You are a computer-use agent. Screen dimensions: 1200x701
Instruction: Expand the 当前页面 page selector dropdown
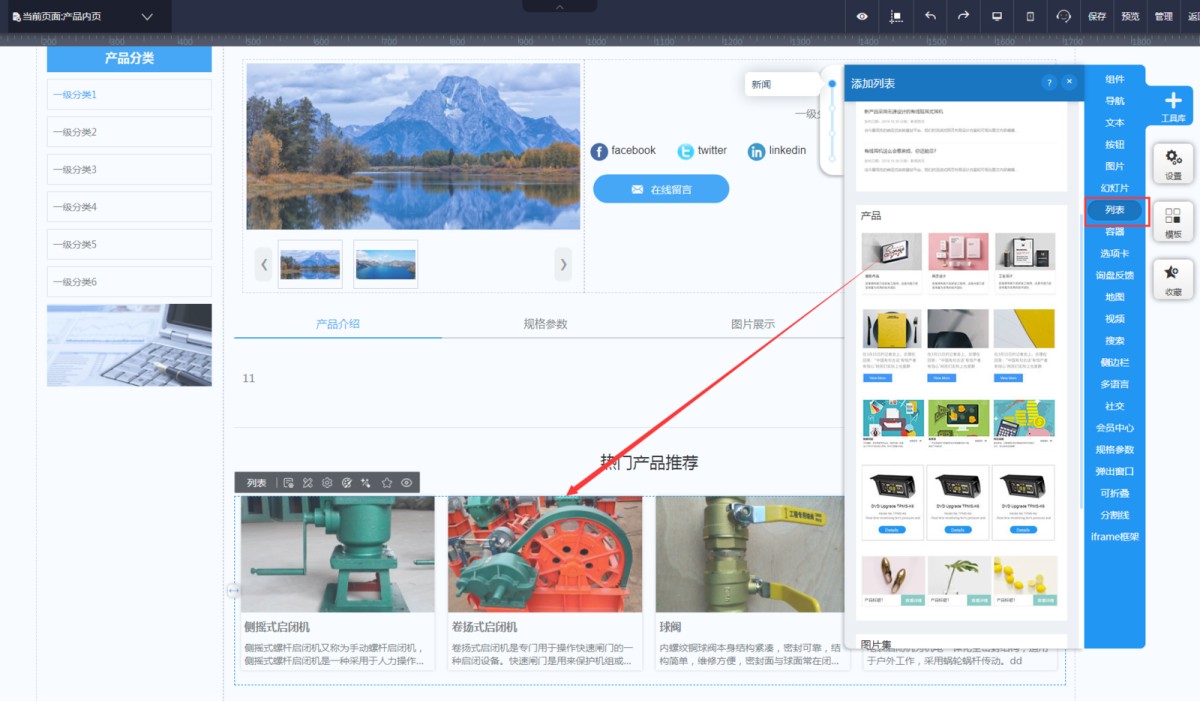coord(147,17)
